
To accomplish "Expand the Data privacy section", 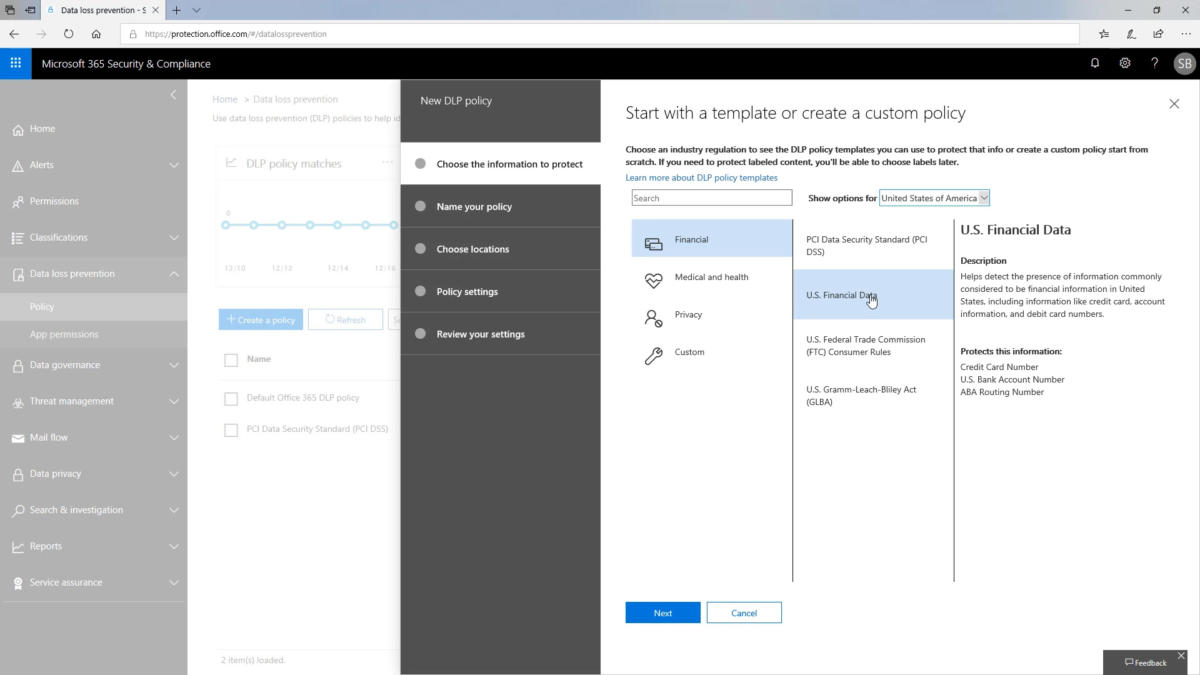I will (x=174, y=474).
